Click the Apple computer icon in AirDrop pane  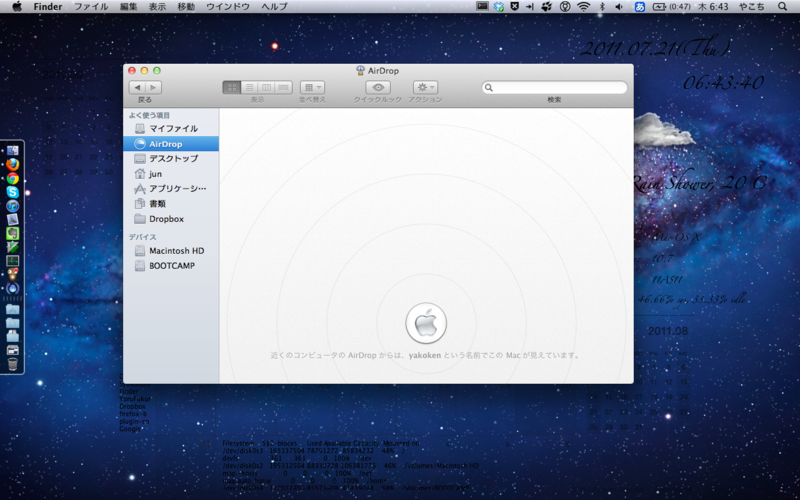click(x=426, y=323)
